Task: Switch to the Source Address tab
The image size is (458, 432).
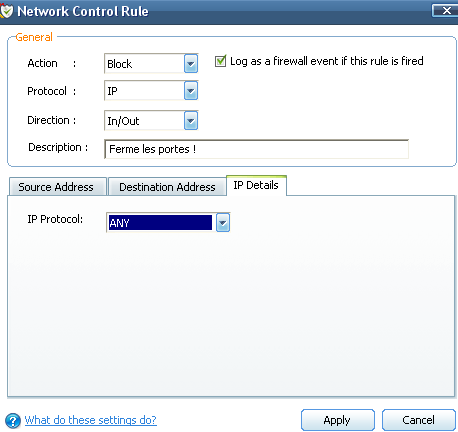Action: tap(58, 187)
